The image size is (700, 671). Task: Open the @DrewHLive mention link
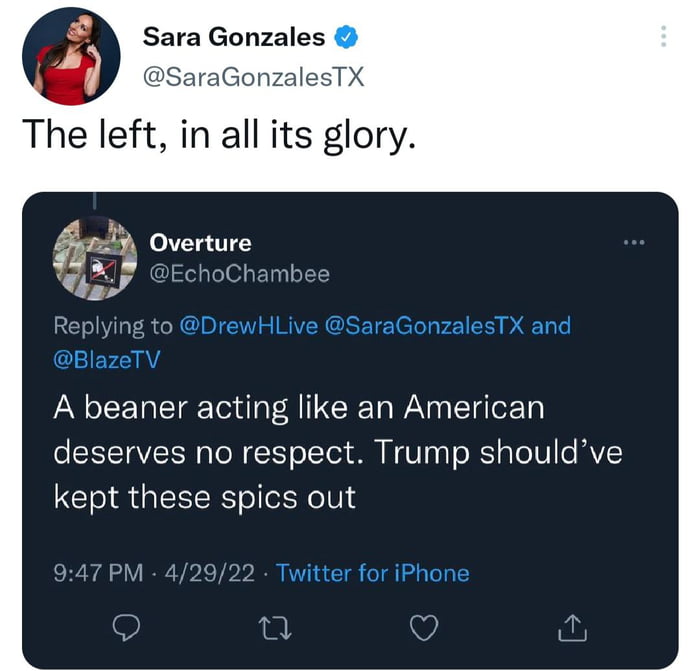pos(248,326)
